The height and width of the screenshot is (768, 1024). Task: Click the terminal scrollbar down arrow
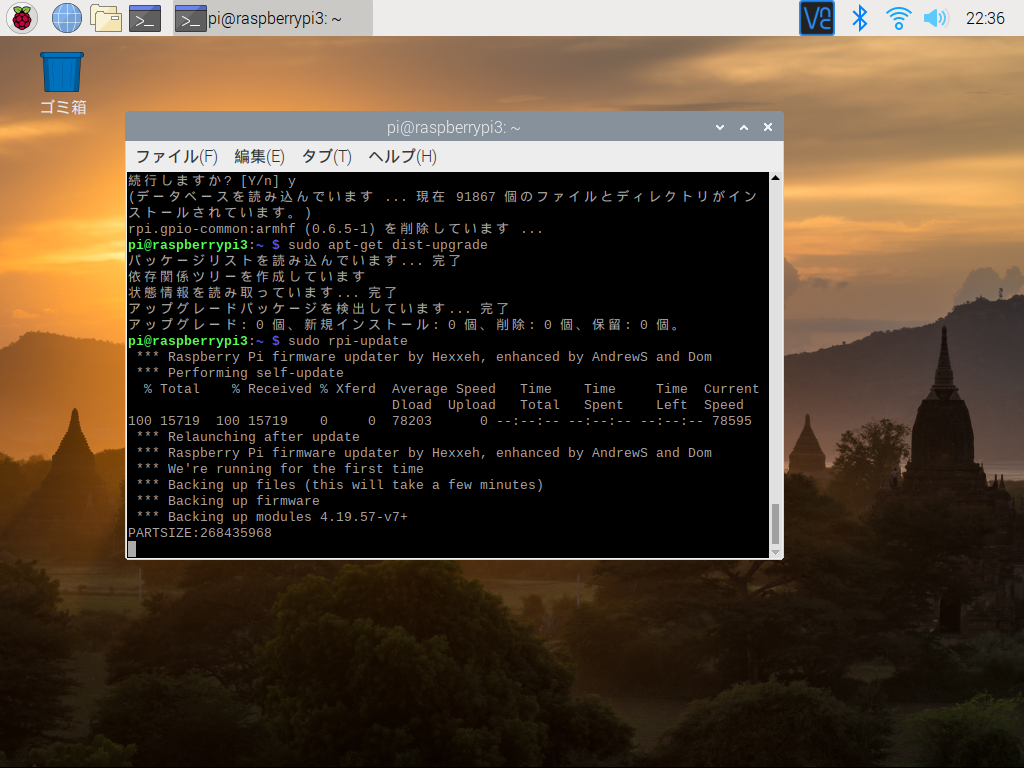(x=775, y=552)
